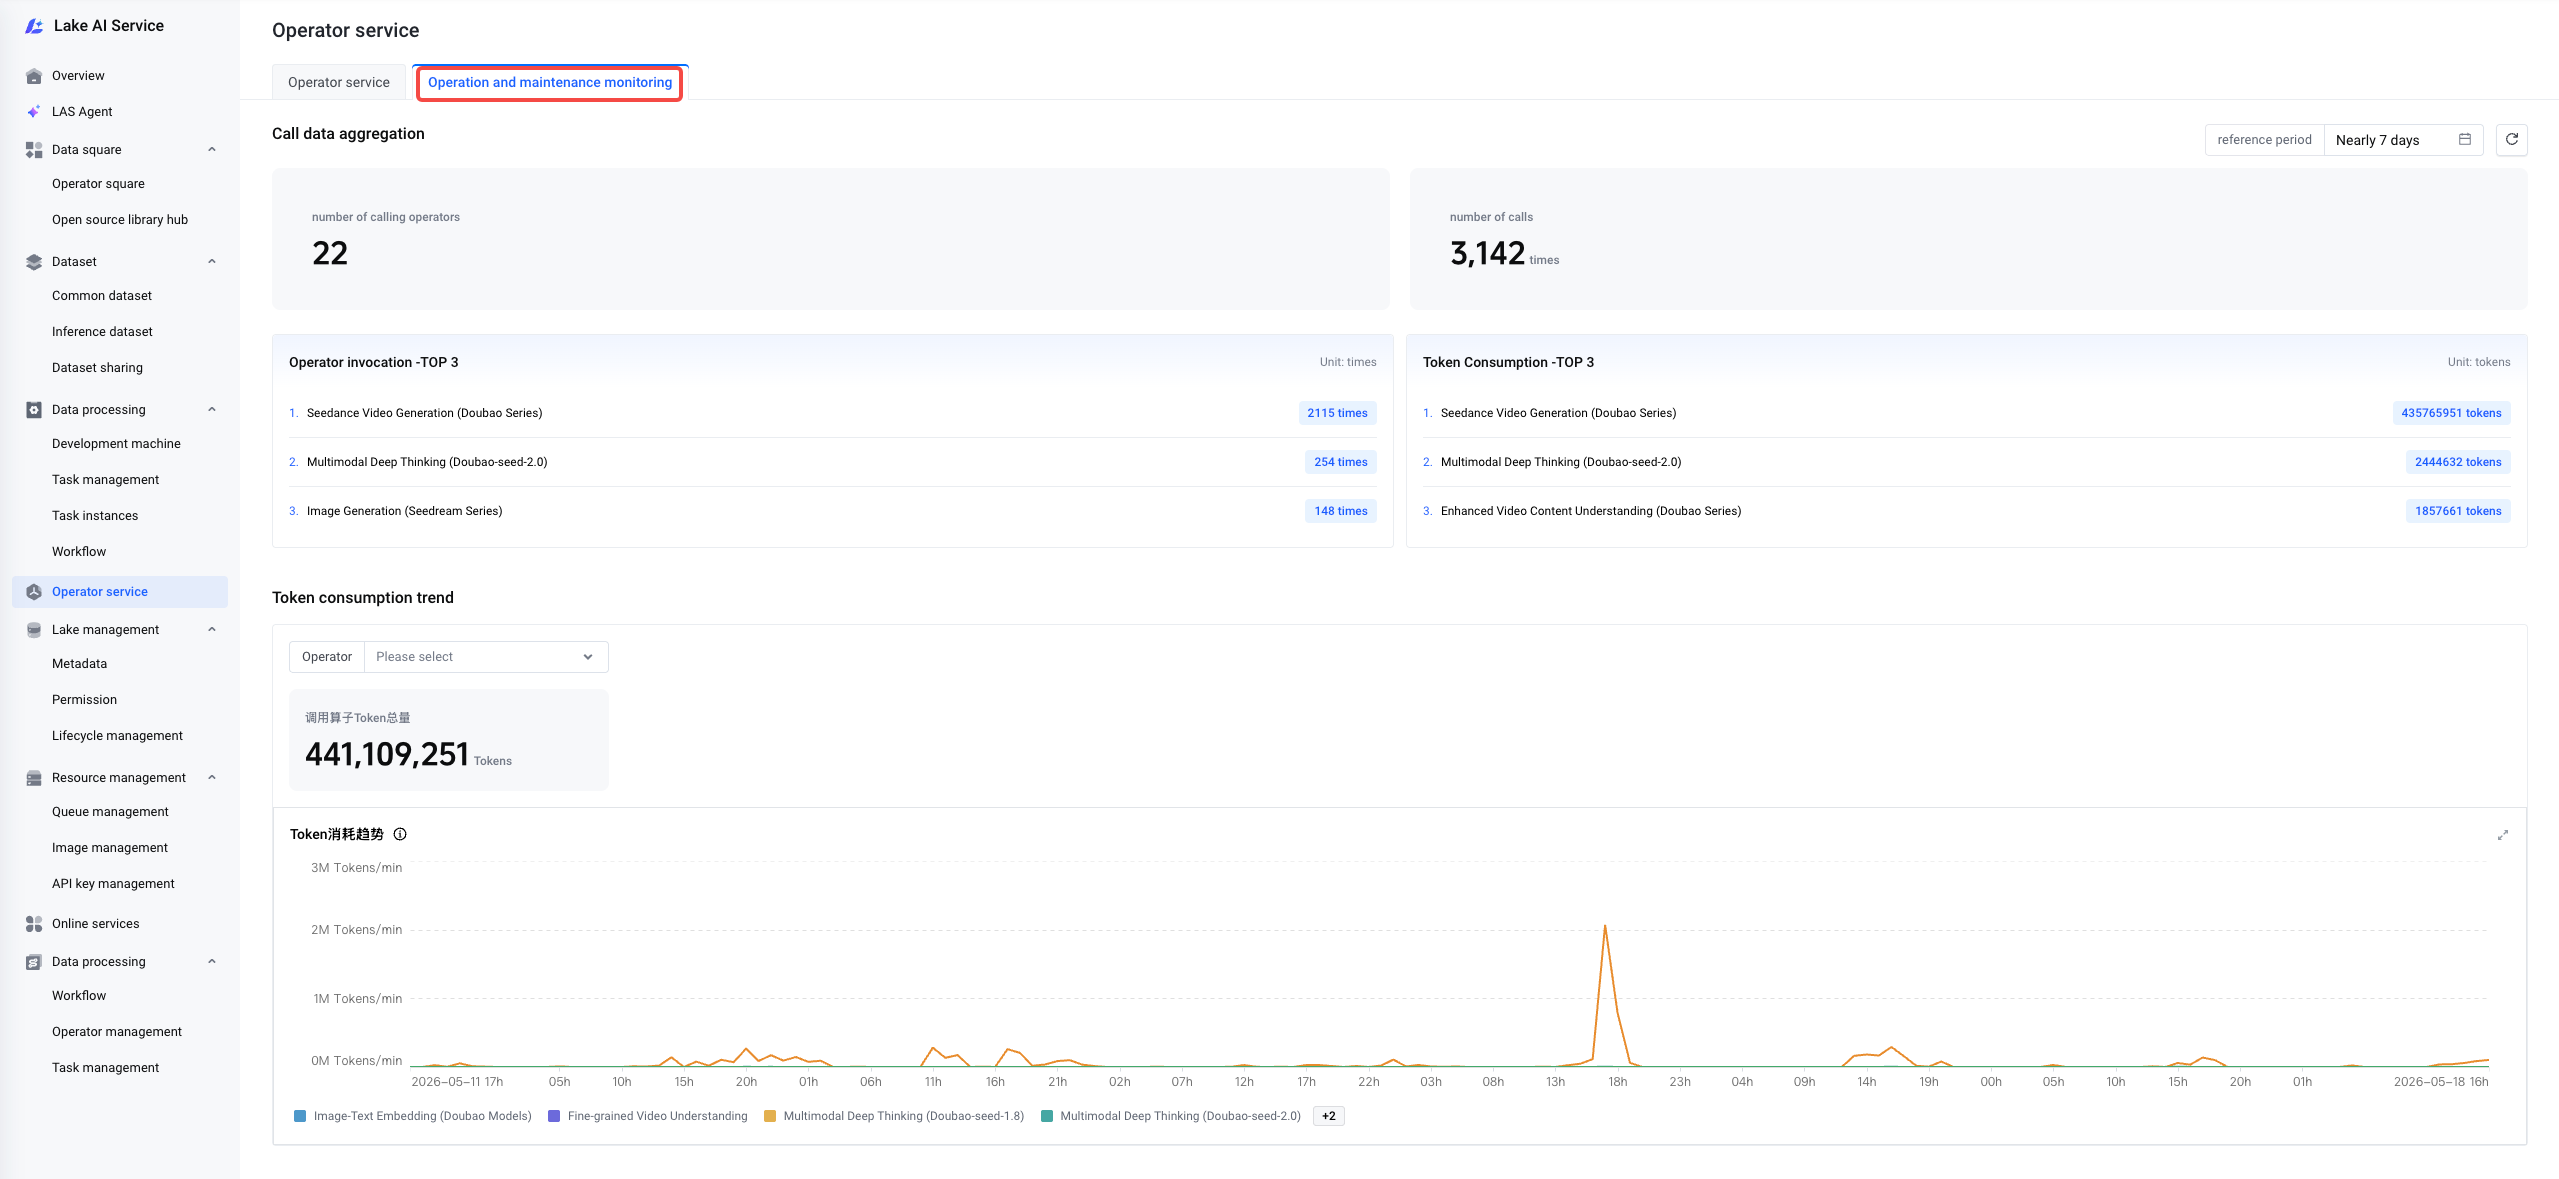Image resolution: width=2559 pixels, height=1179 pixels.
Task: Click the 2115 times badge
Action: (x=1337, y=413)
